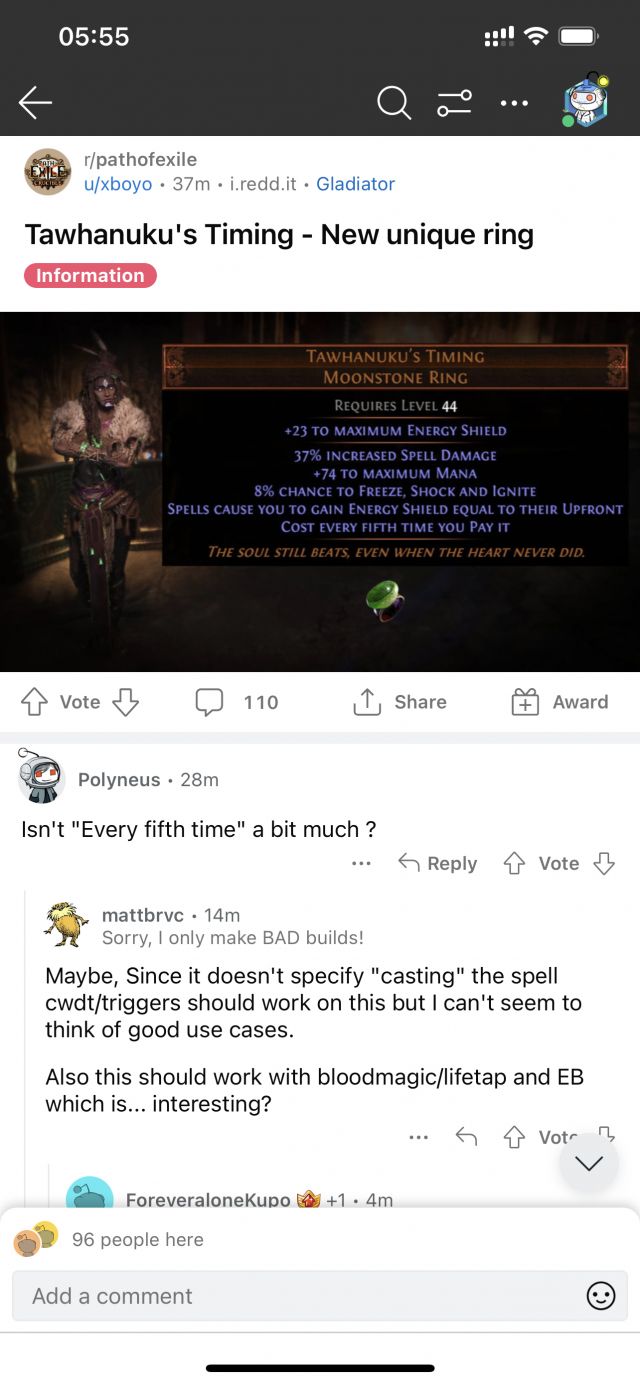Reply to Polyneus's comment
Screen dimensions: 640x1384
tap(438, 863)
